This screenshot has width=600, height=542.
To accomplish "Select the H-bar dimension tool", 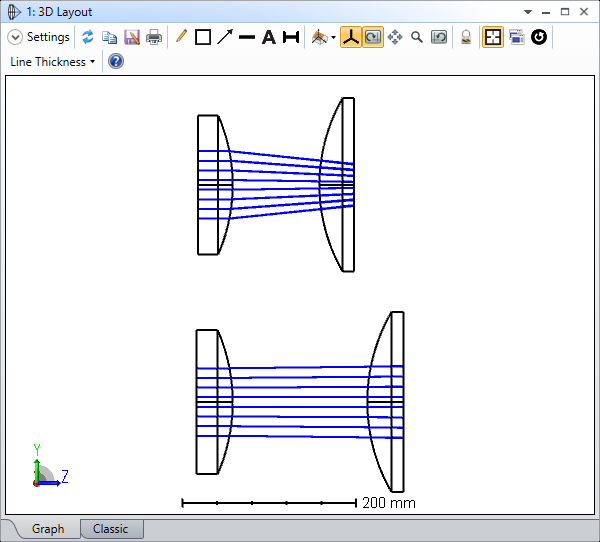I will (x=291, y=37).
